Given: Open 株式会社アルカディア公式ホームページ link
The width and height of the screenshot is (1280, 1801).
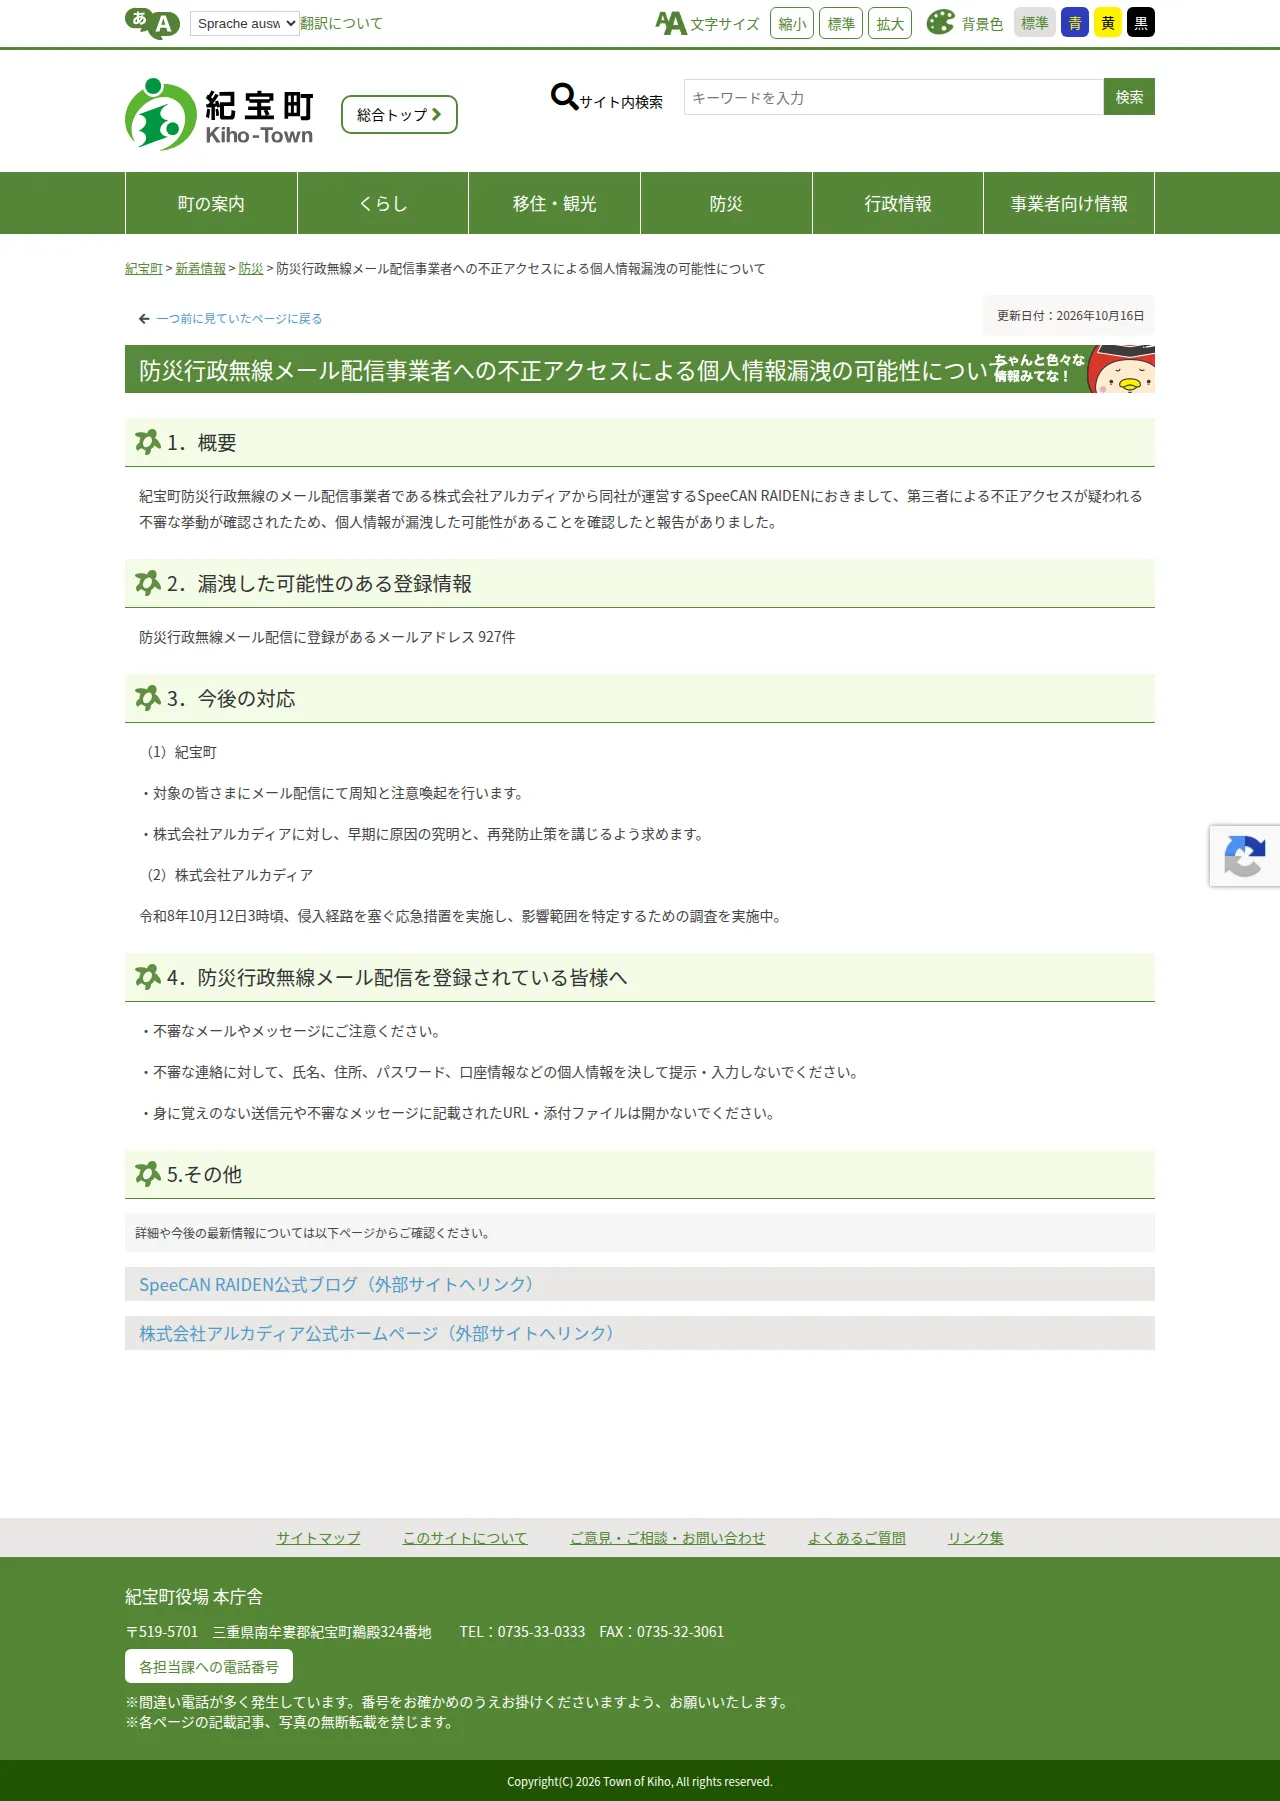Looking at the screenshot, I should pos(380,1333).
